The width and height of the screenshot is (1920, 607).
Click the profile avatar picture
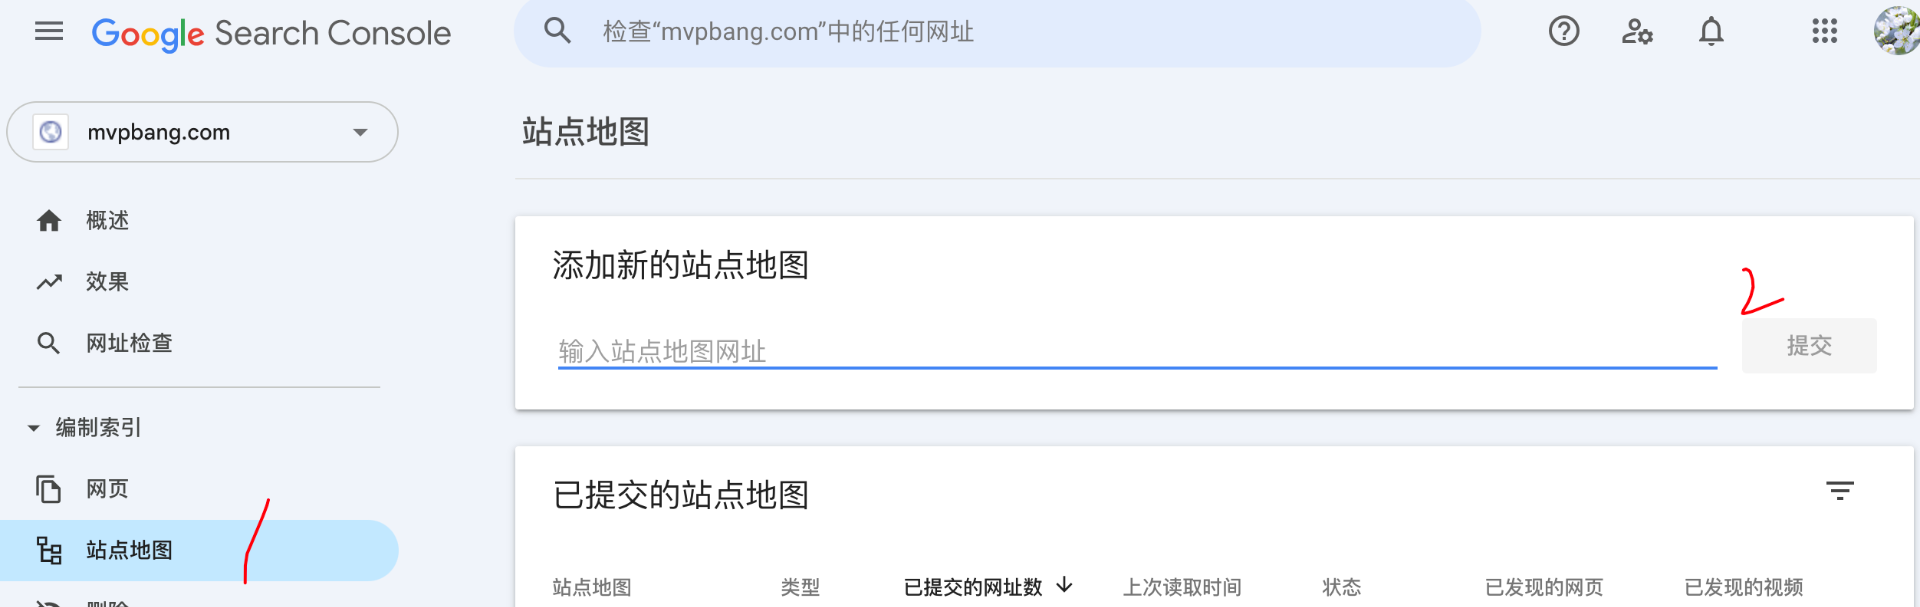[1895, 31]
